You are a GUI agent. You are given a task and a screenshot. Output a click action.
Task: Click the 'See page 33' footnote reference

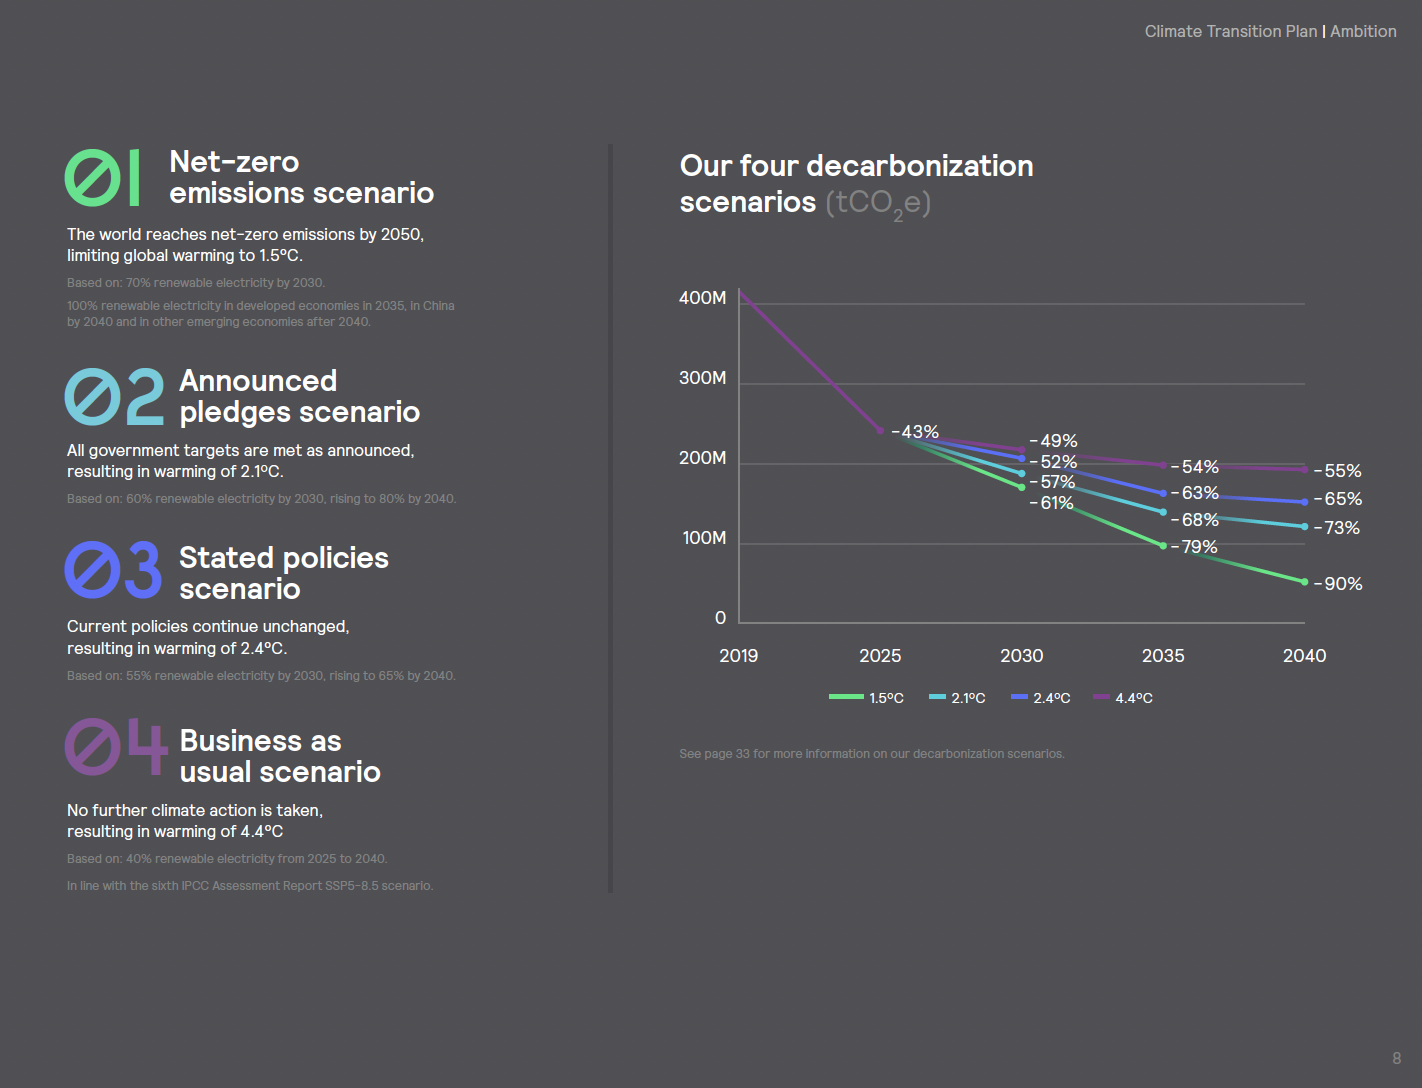pyautogui.click(x=871, y=754)
